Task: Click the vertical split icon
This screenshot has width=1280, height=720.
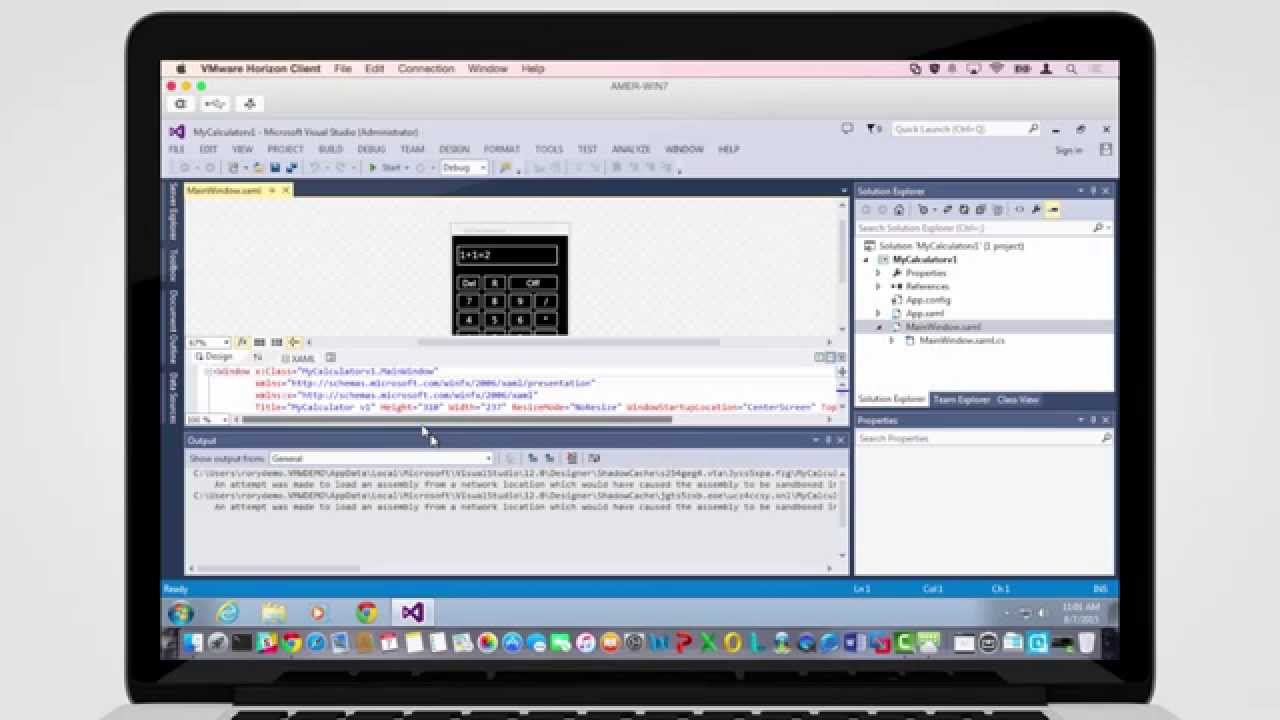Action: click(818, 357)
